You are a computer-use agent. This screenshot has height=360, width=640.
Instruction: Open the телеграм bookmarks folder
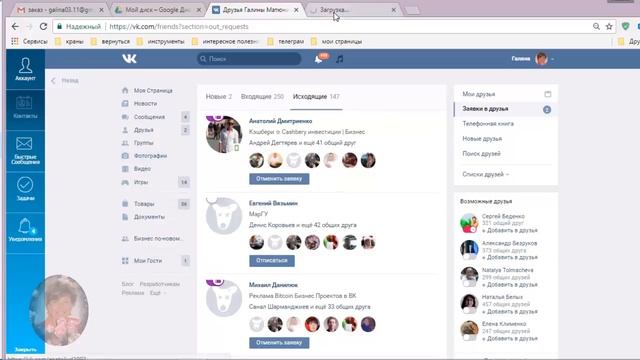pos(286,41)
